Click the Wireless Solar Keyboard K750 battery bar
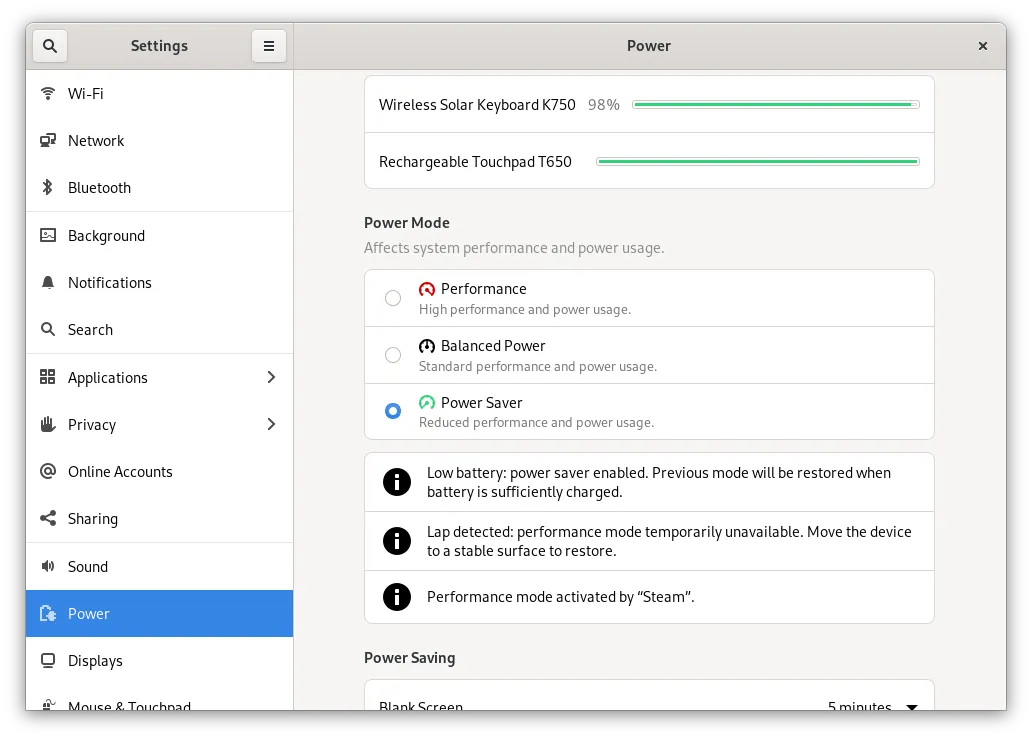 click(775, 105)
